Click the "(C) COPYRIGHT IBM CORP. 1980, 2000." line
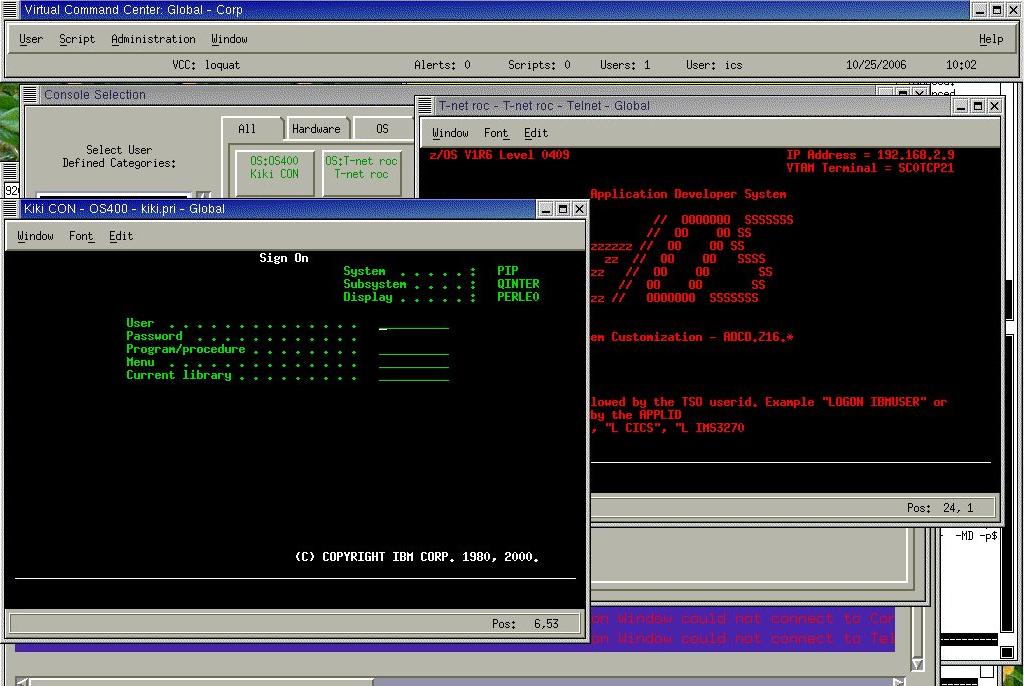The width and height of the screenshot is (1024, 686). point(417,557)
